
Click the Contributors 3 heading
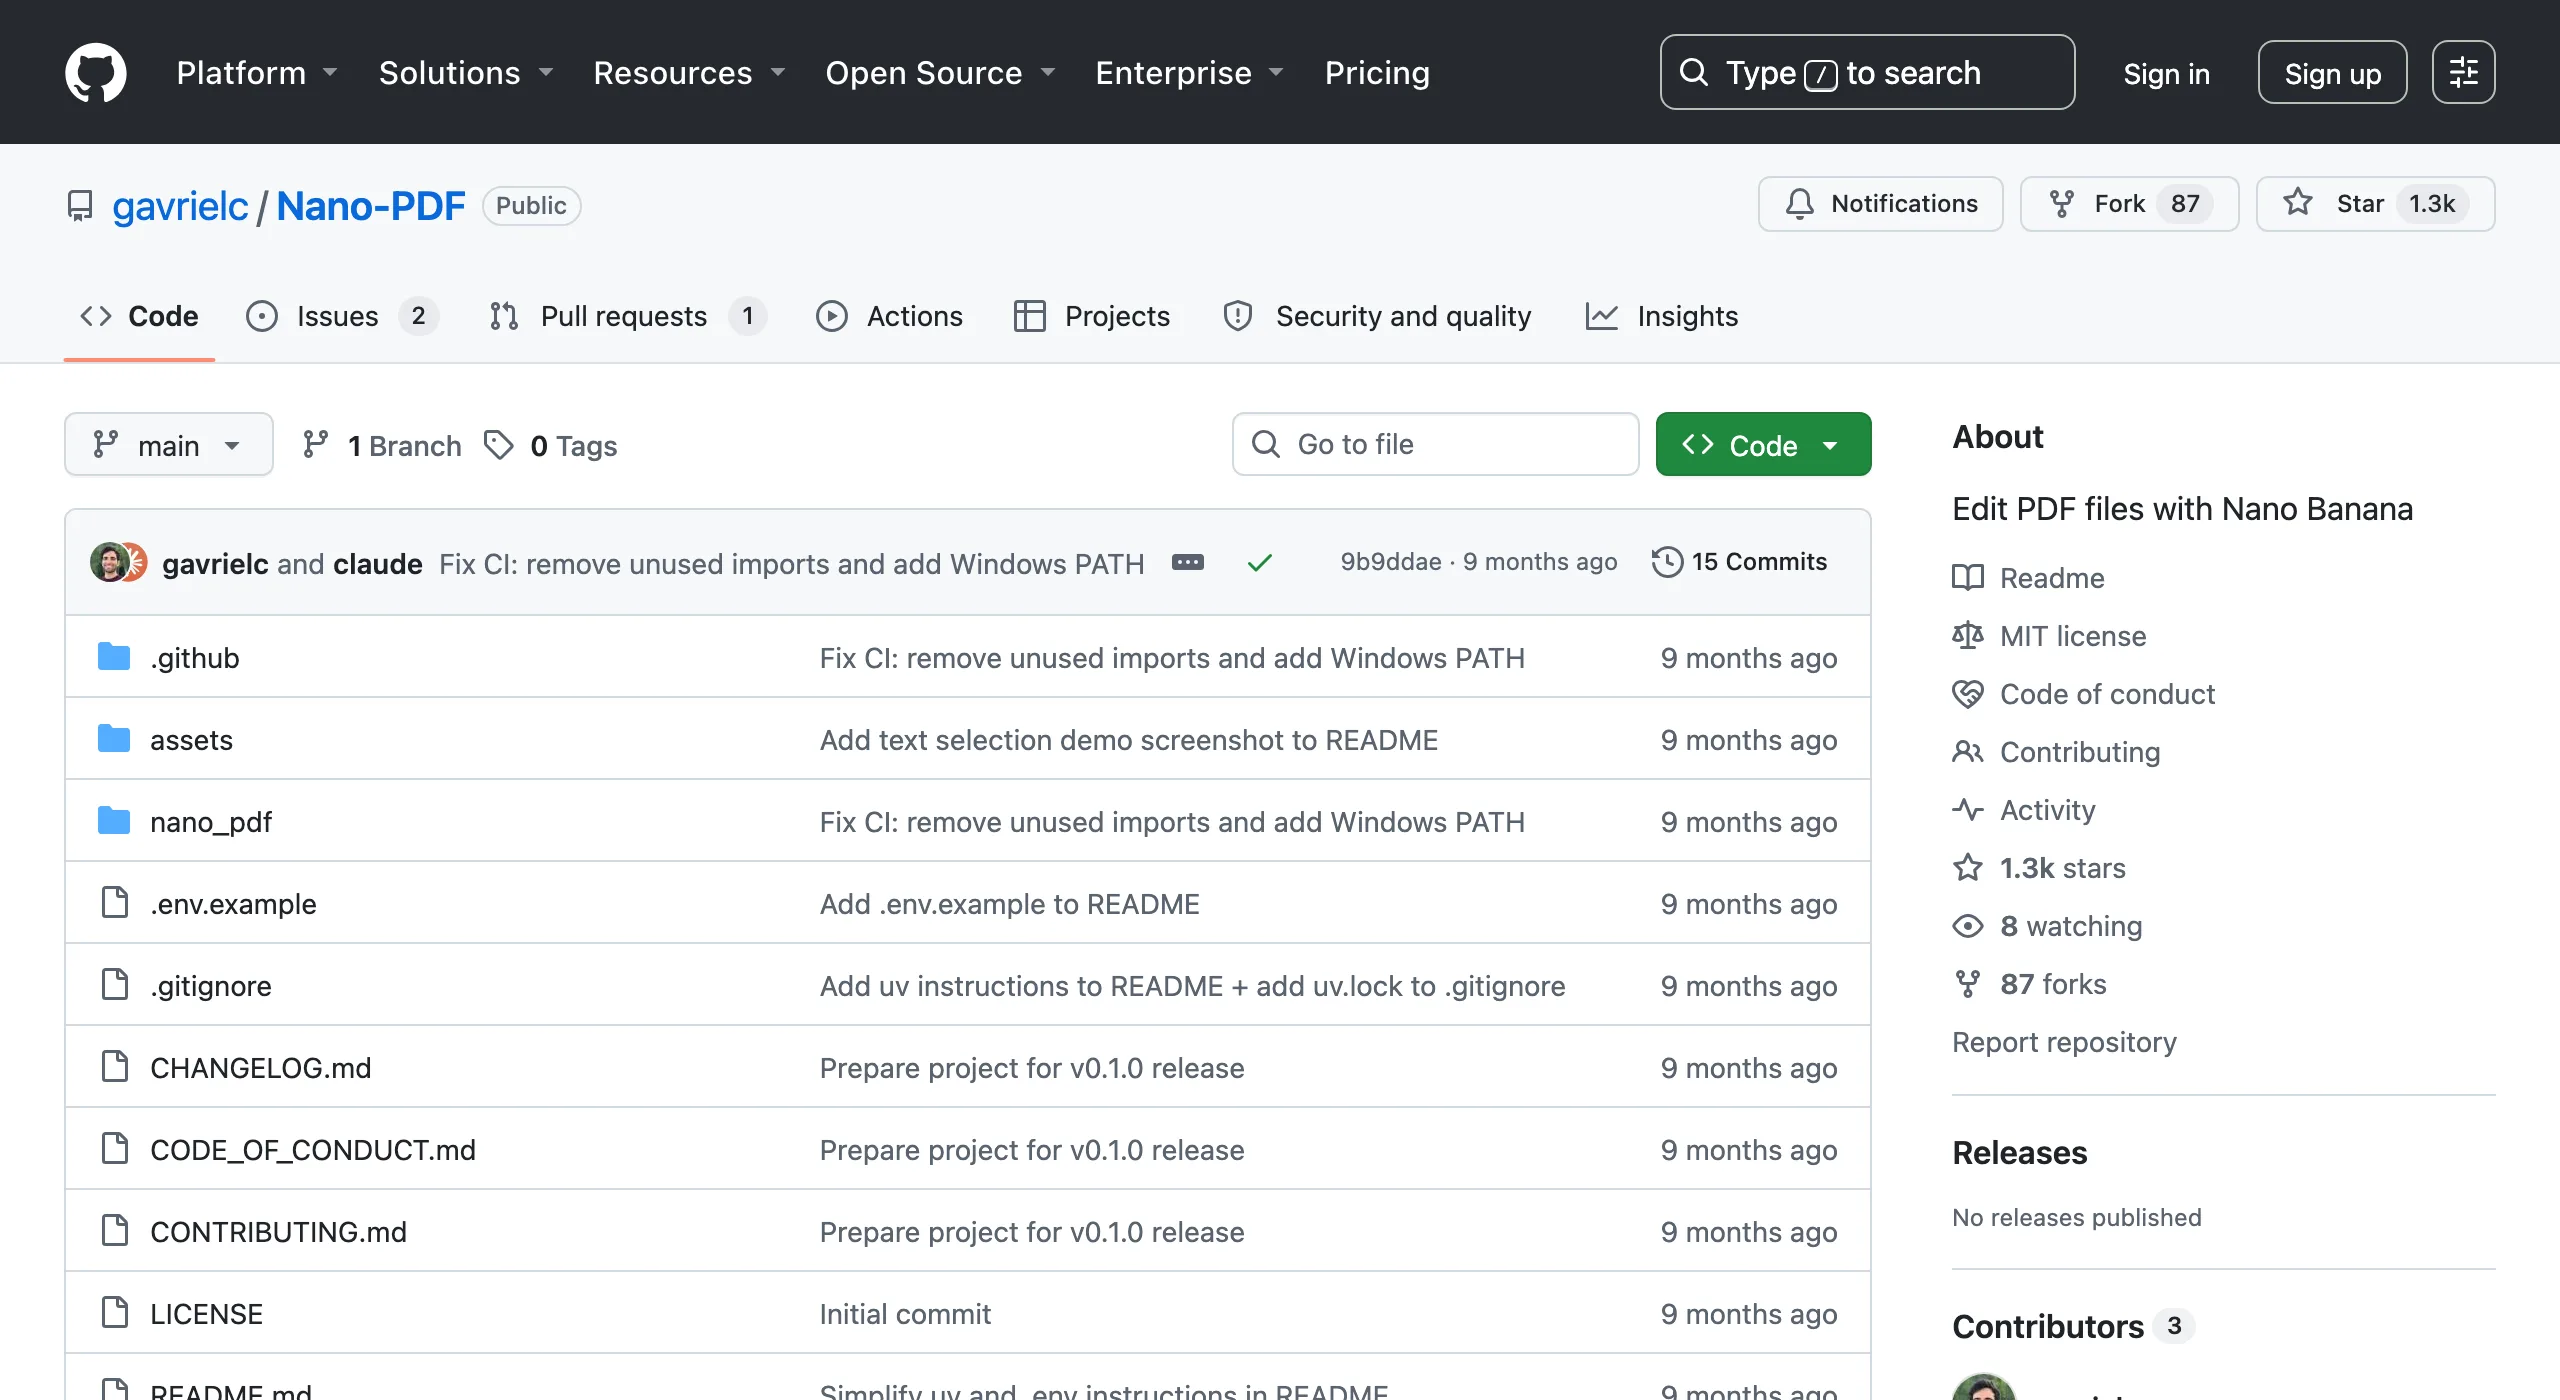[x=2072, y=1326]
